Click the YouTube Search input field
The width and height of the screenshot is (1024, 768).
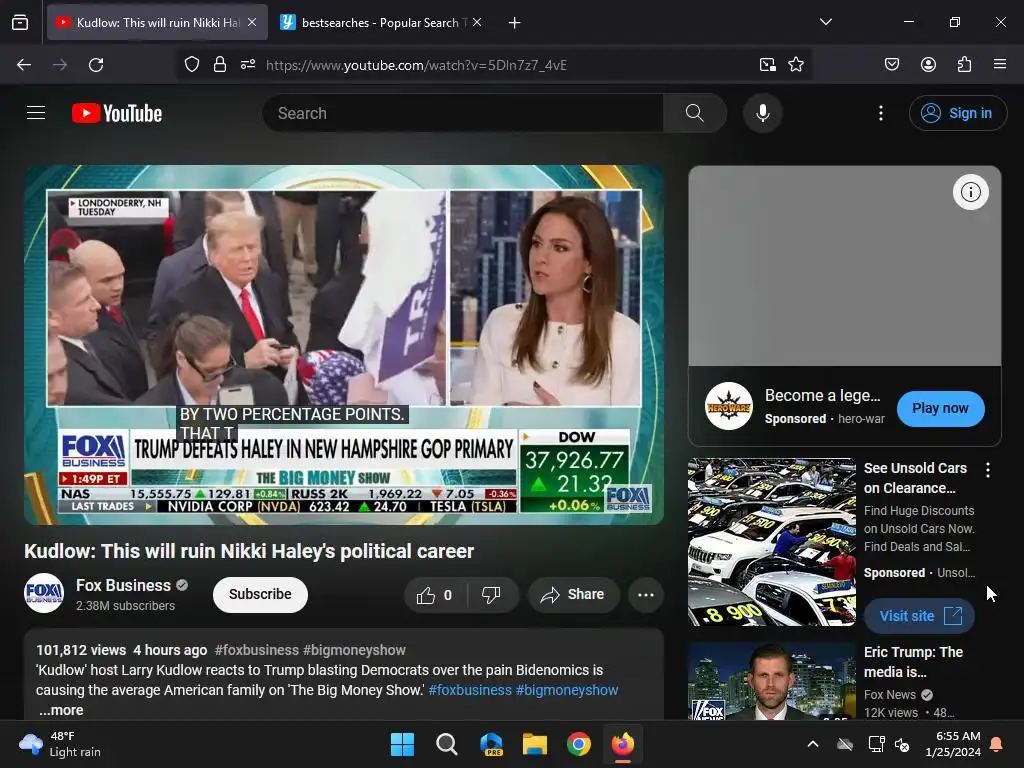[464, 113]
